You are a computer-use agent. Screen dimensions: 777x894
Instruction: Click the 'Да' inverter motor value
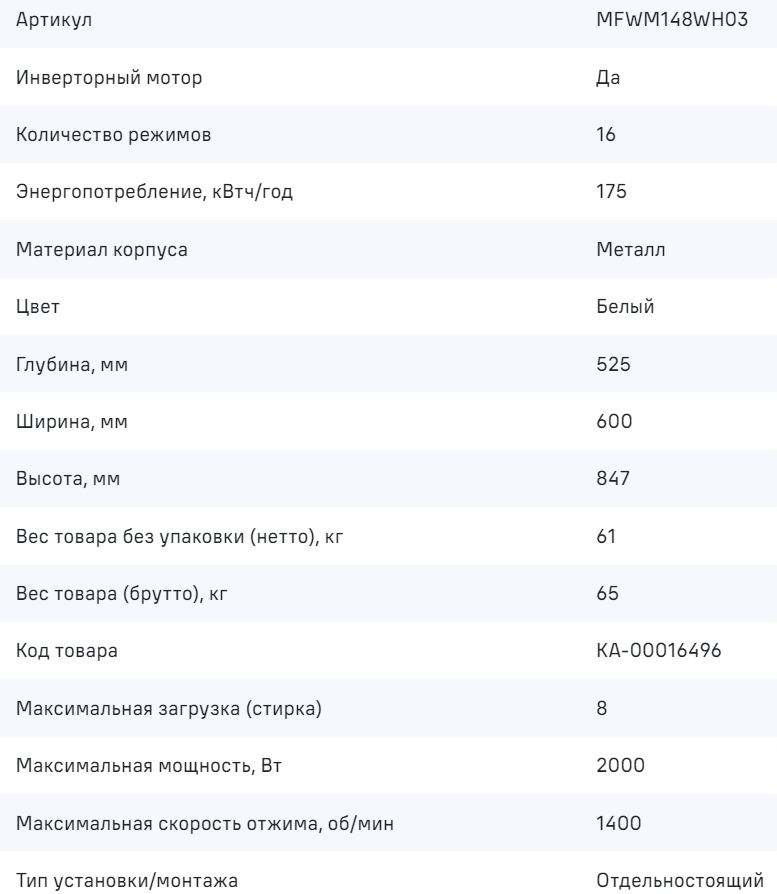coord(607,78)
